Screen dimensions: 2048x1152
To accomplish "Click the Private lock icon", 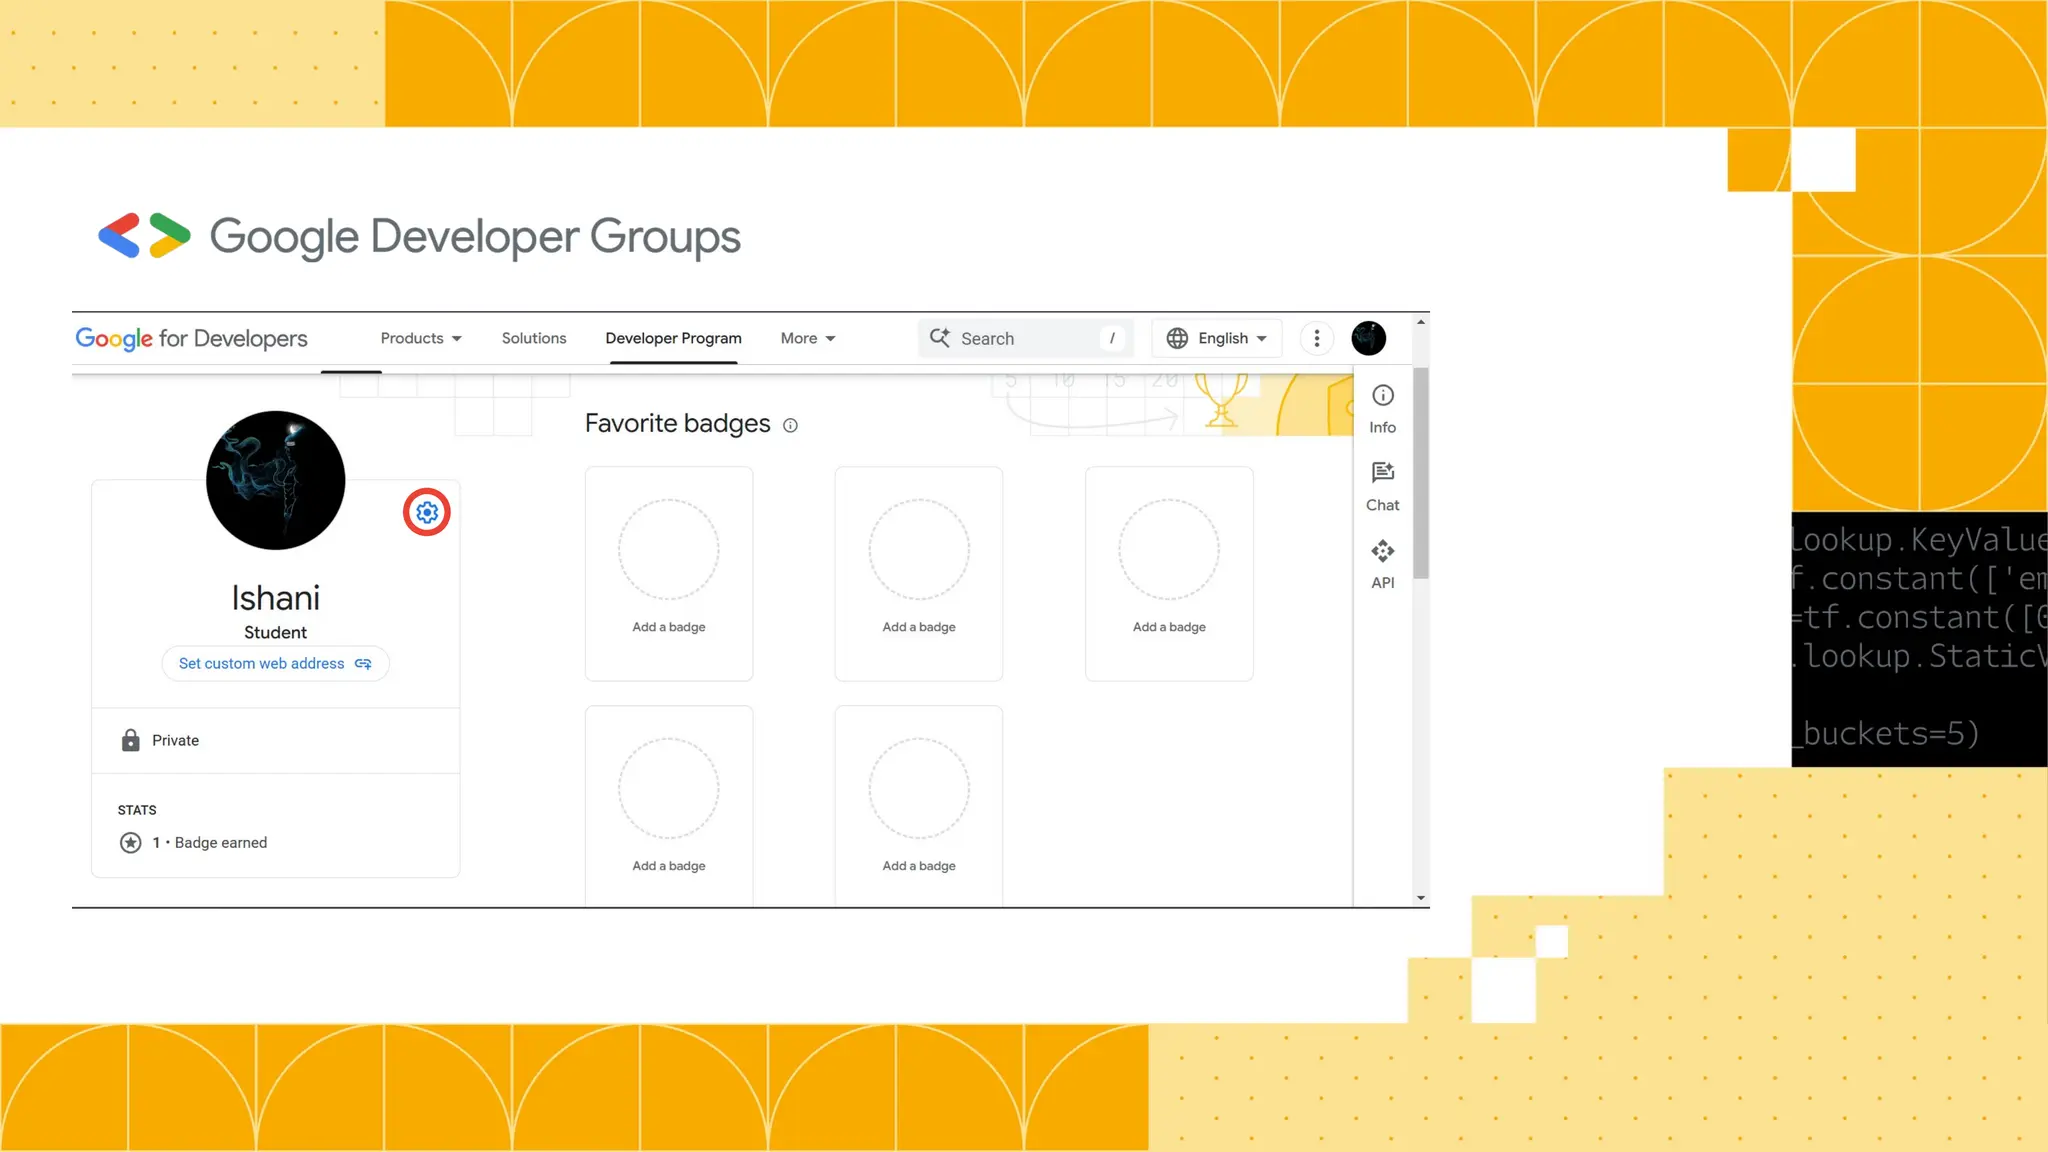I will [x=130, y=740].
